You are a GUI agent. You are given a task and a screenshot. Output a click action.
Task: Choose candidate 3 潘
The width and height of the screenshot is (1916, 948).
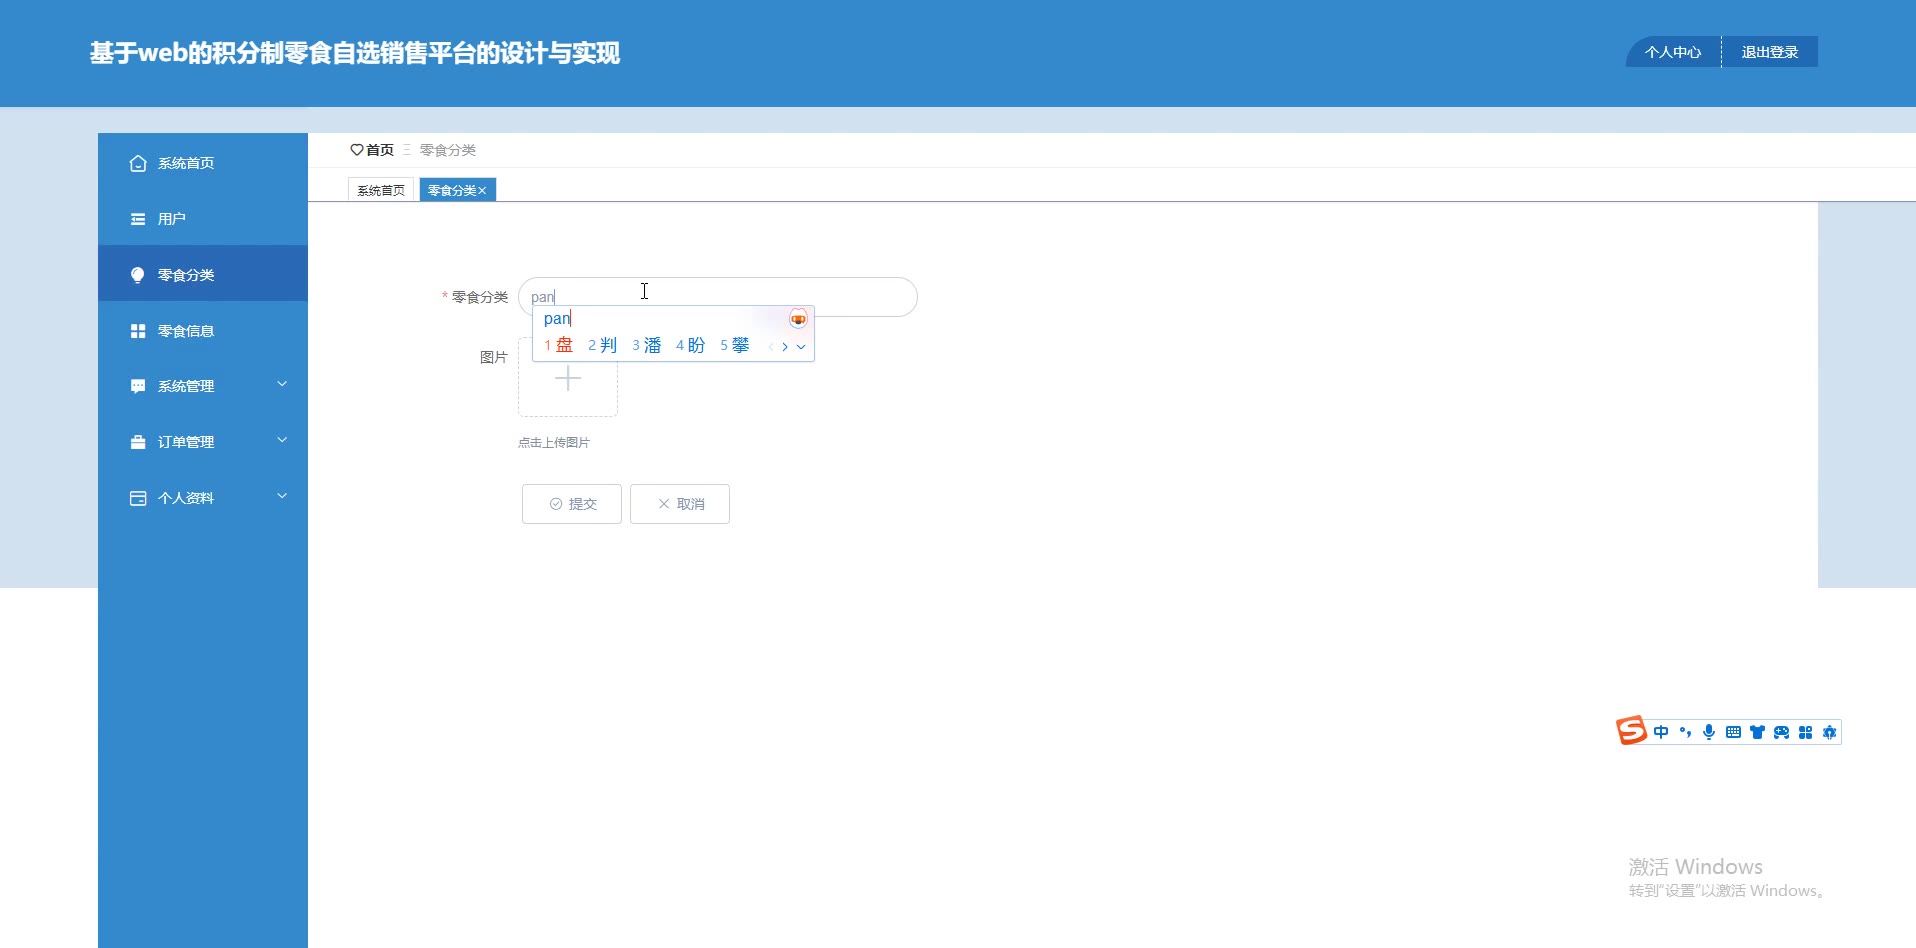(x=647, y=345)
